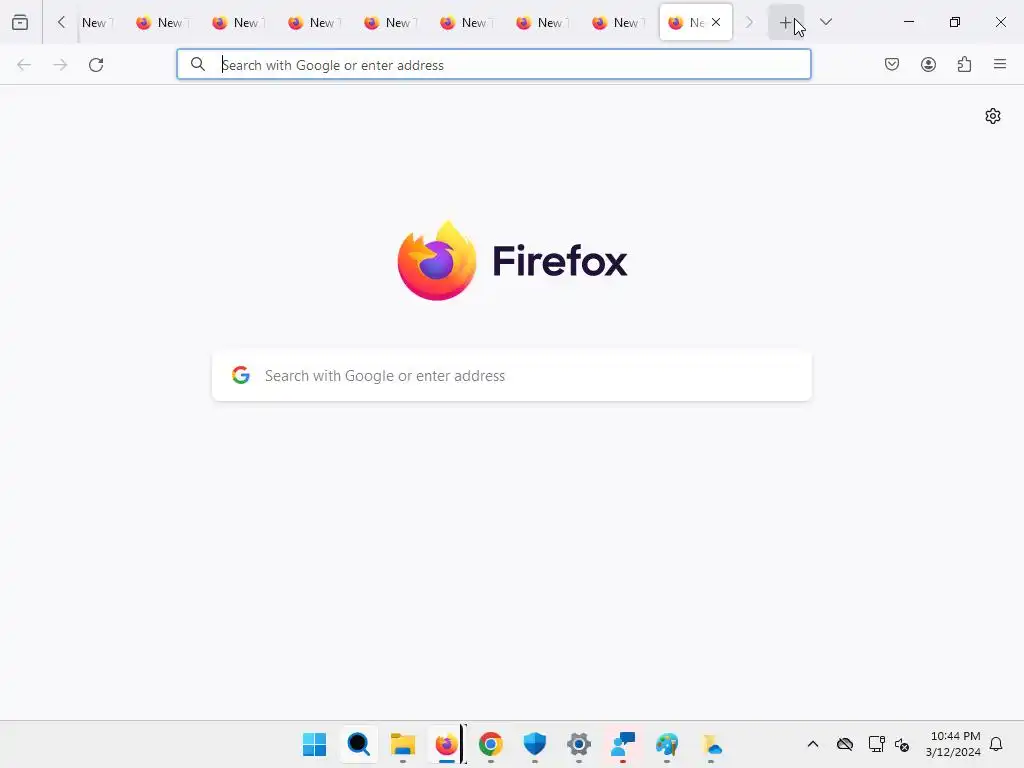
Task: Expand the list all tabs dropdown arrow
Action: click(x=826, y=22)
